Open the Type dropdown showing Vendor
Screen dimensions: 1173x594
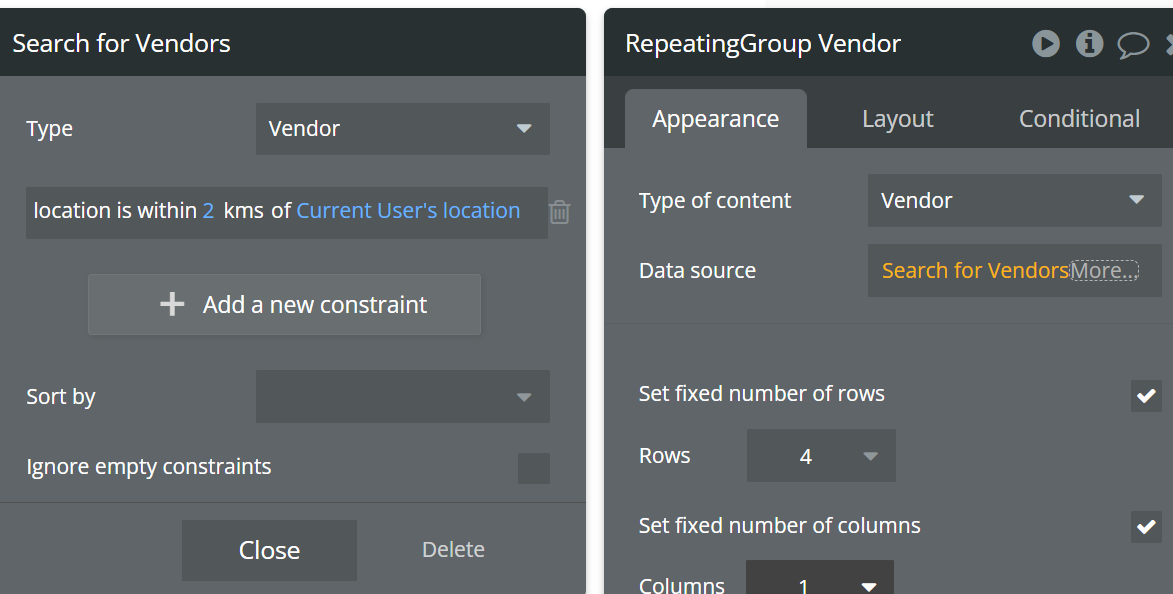(x=402, y=129)
